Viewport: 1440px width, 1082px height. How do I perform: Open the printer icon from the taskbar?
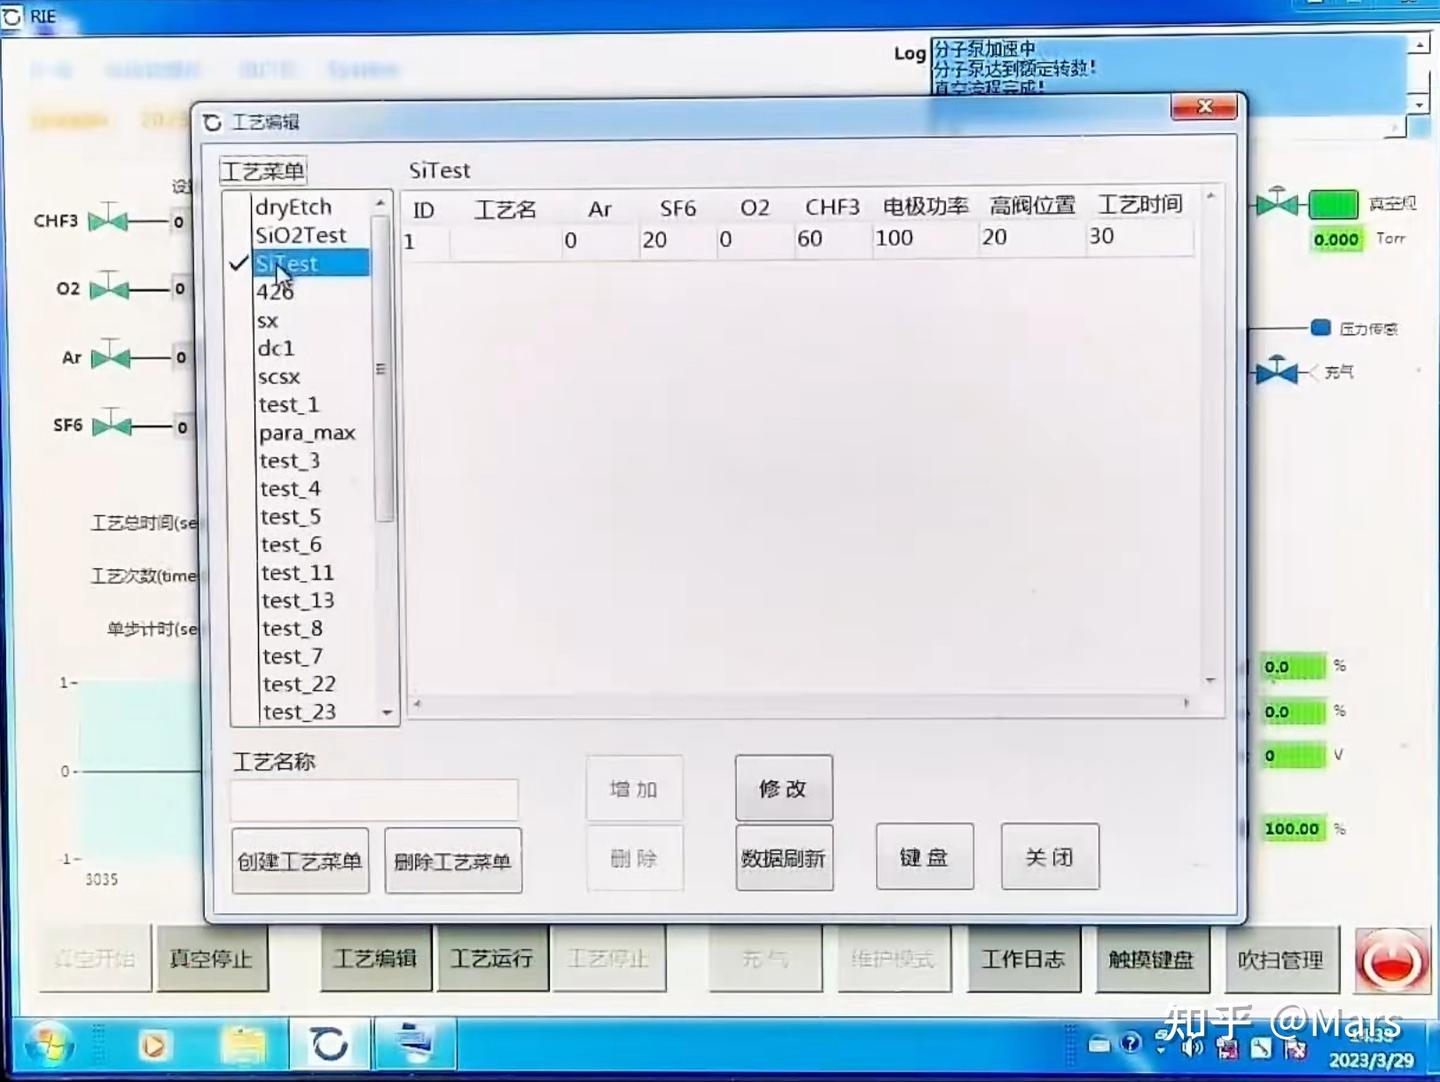[x=415, y=1044]
